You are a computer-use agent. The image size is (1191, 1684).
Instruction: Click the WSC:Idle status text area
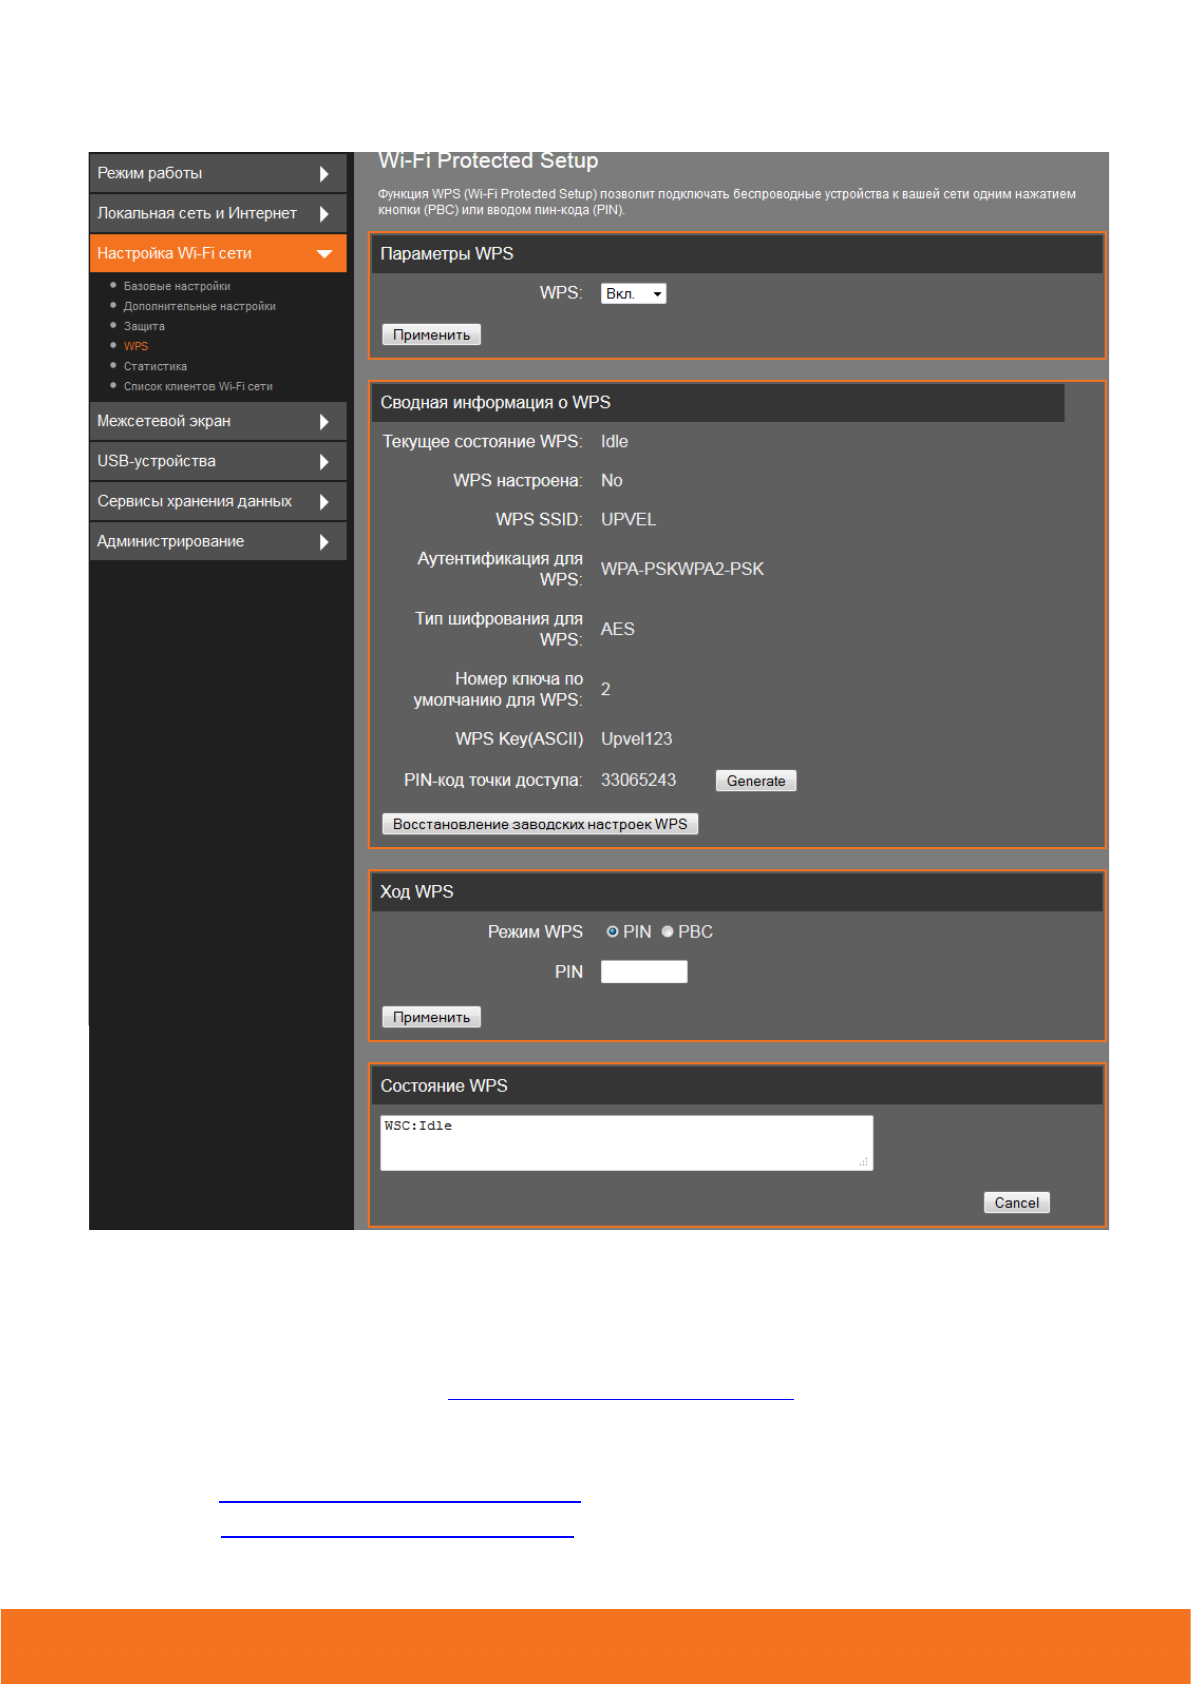[626, 1143]
